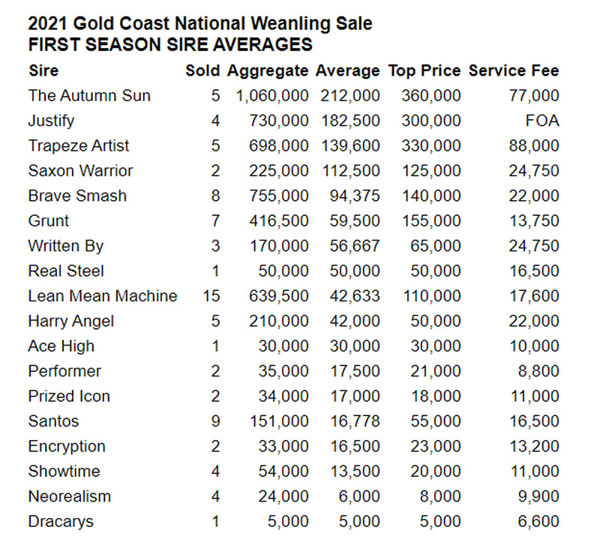
Task: Click the Aggregate column header
Action: point(267,71)
